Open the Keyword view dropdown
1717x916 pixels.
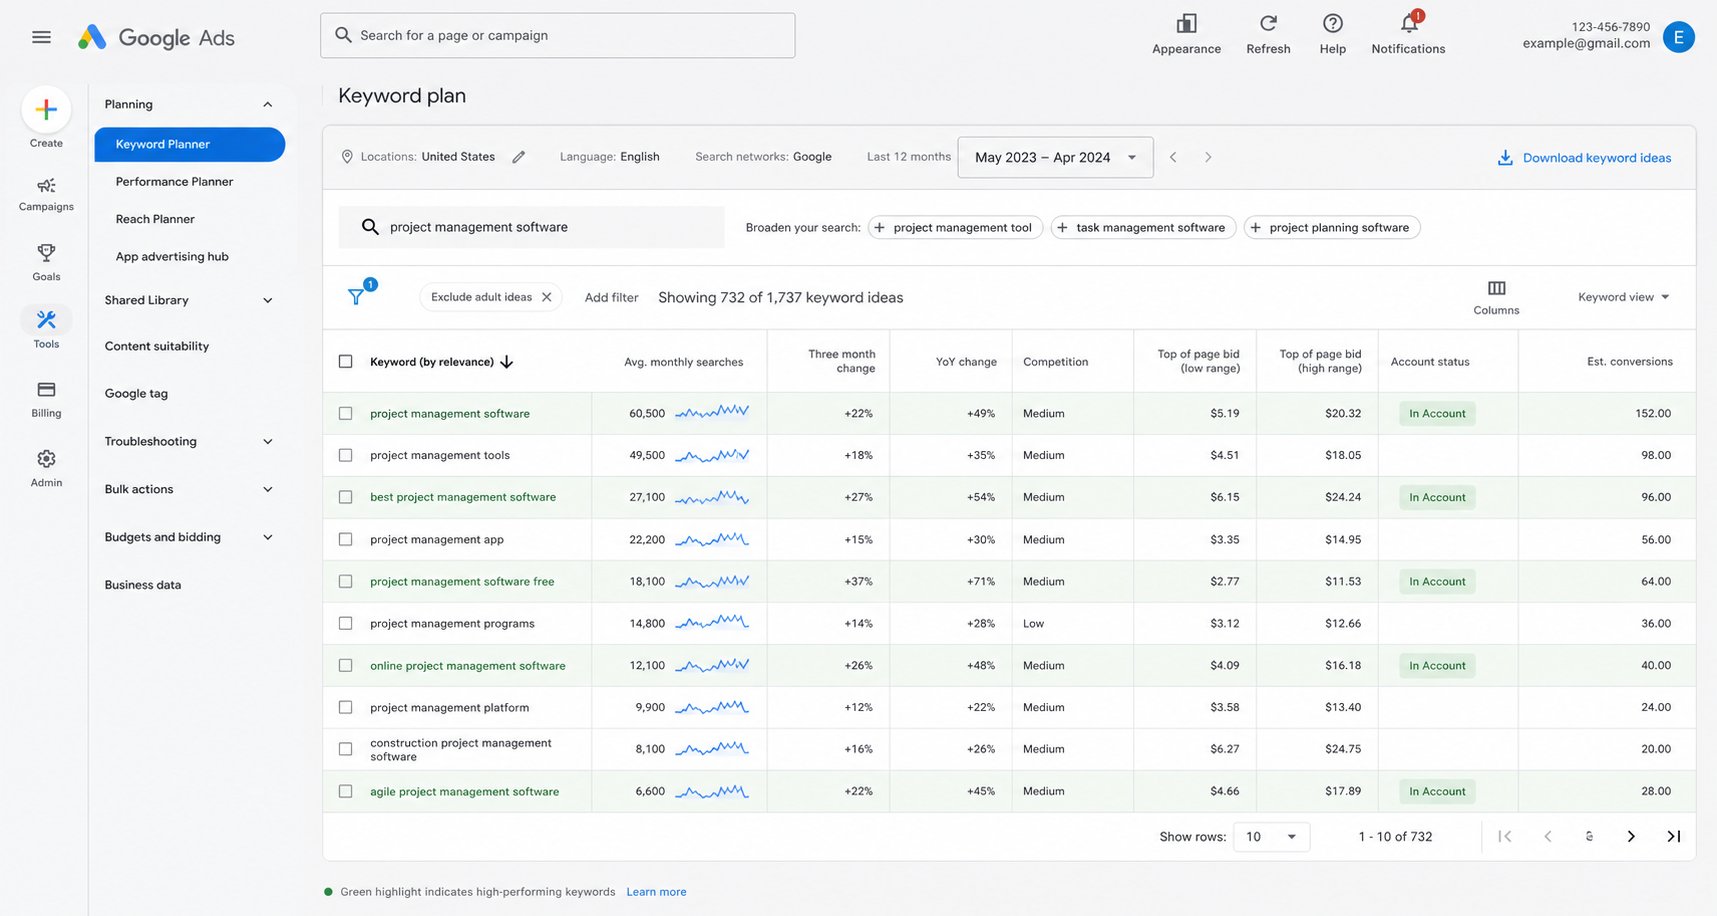coord(1623,297)
